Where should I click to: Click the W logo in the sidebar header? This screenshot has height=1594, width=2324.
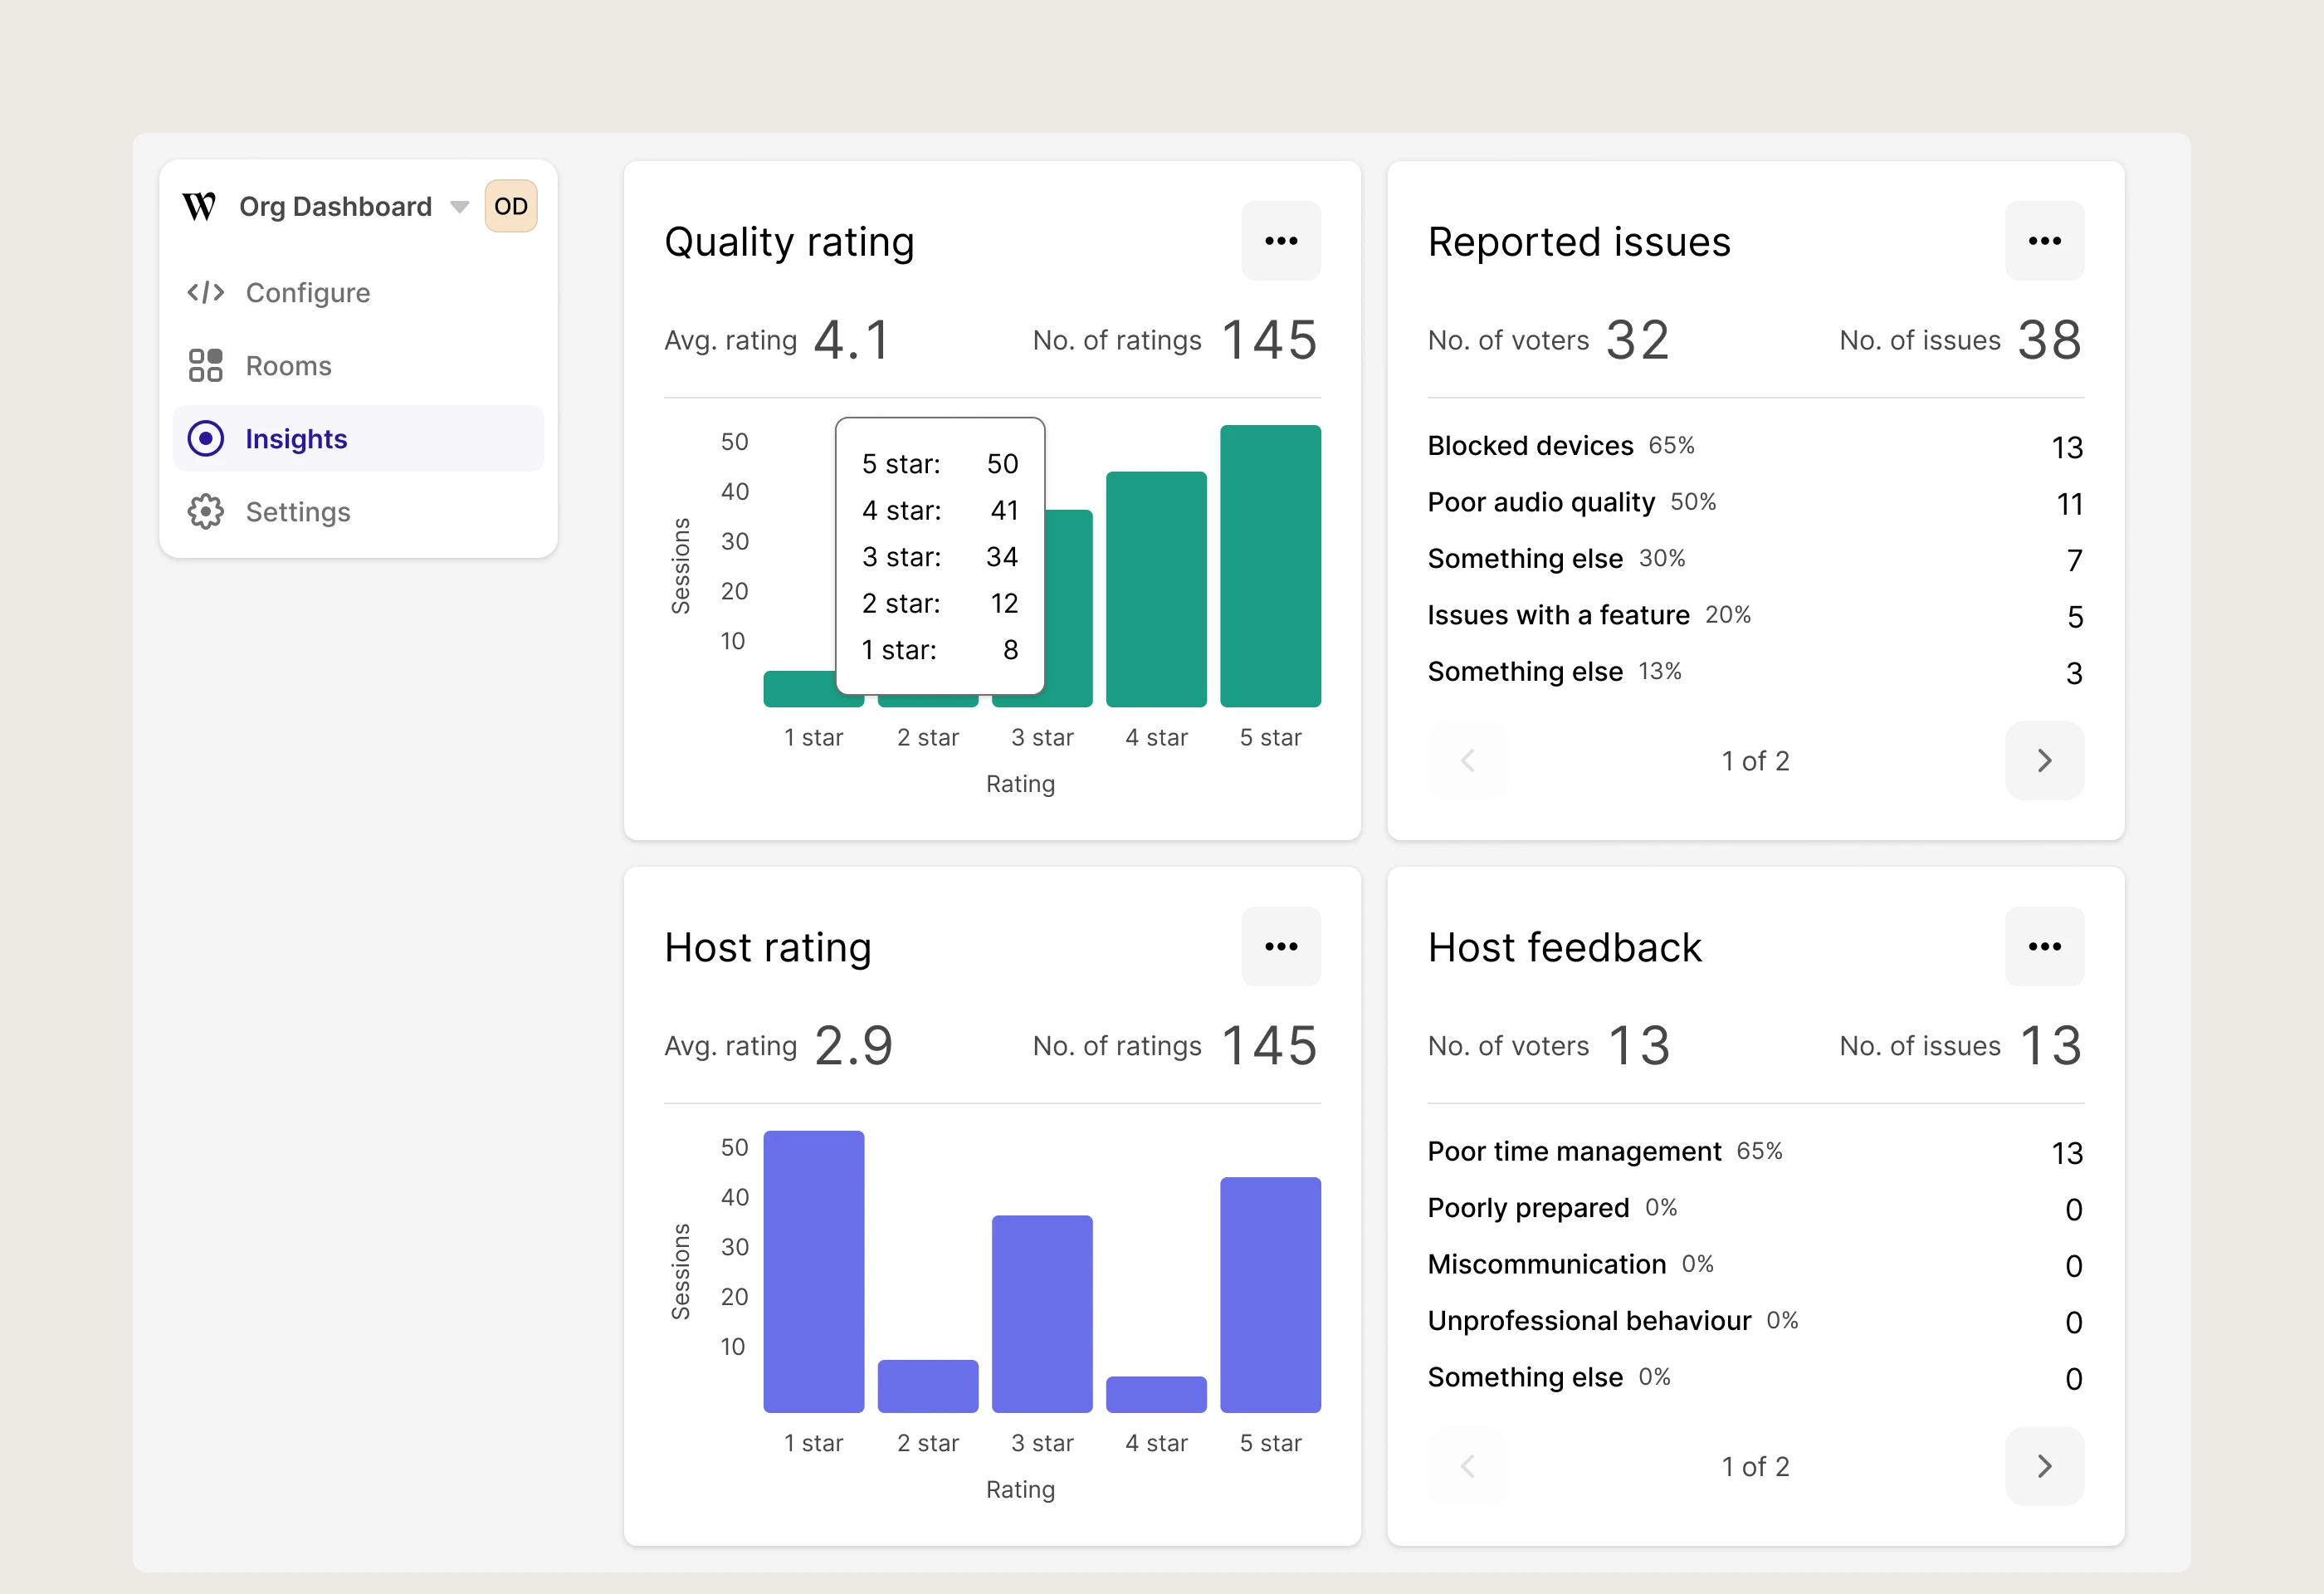point(199,206)
